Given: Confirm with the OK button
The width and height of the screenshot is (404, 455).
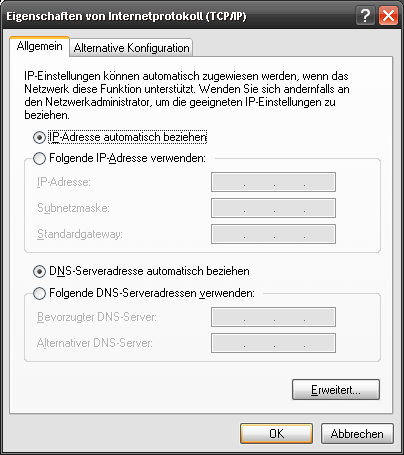Looking at the screenshot, I should point(276,434).
